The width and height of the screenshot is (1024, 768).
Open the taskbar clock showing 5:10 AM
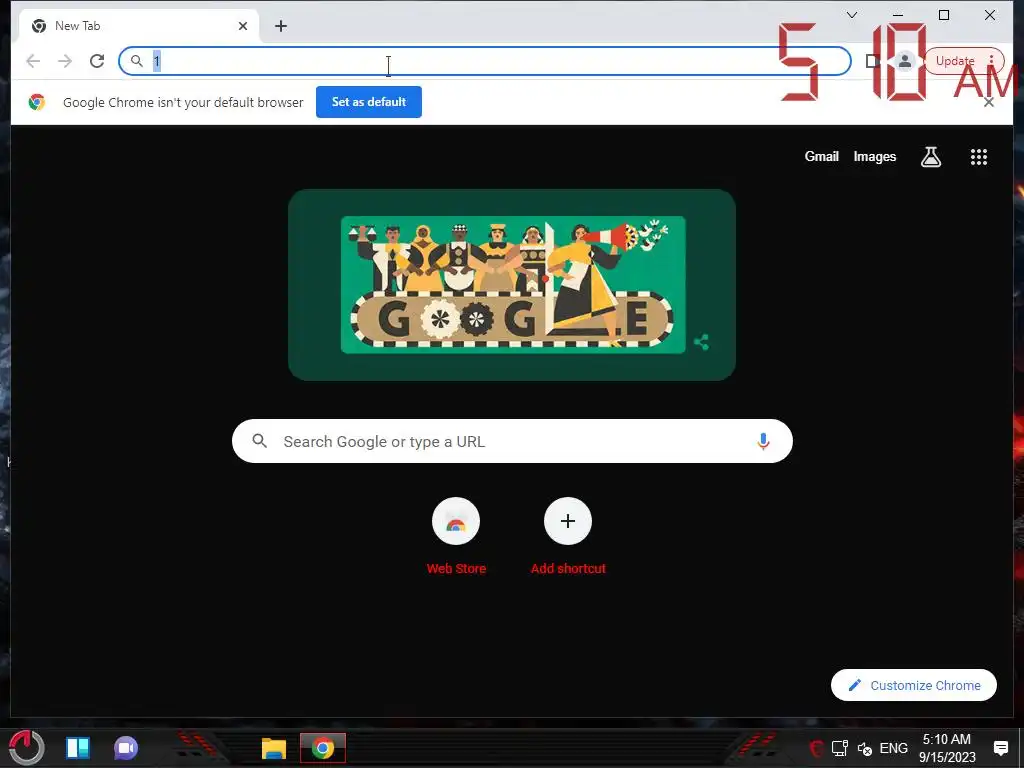947,748
